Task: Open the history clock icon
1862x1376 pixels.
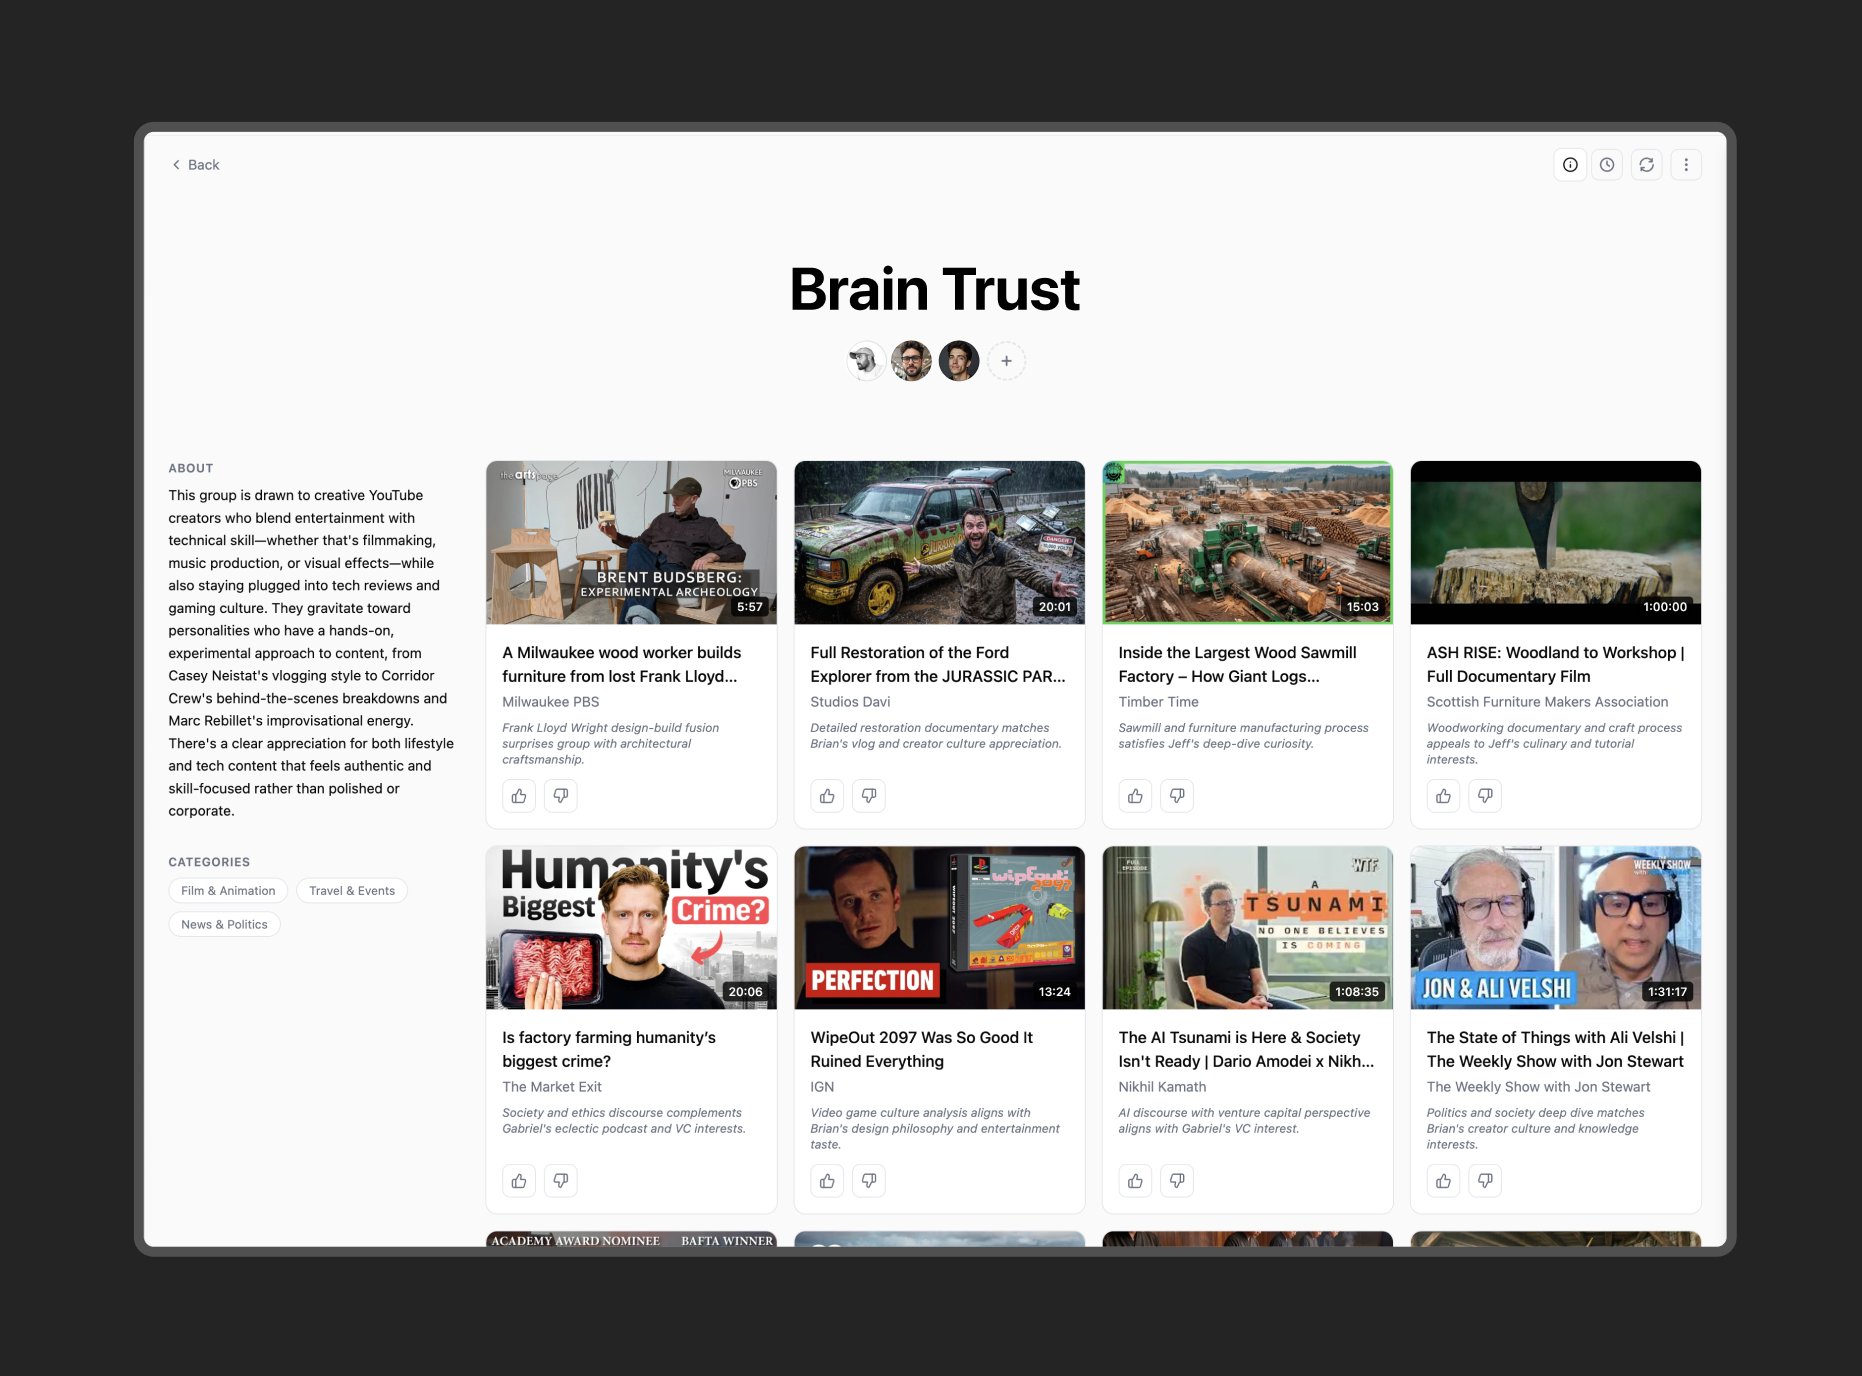Action: tap(1607, 165)
